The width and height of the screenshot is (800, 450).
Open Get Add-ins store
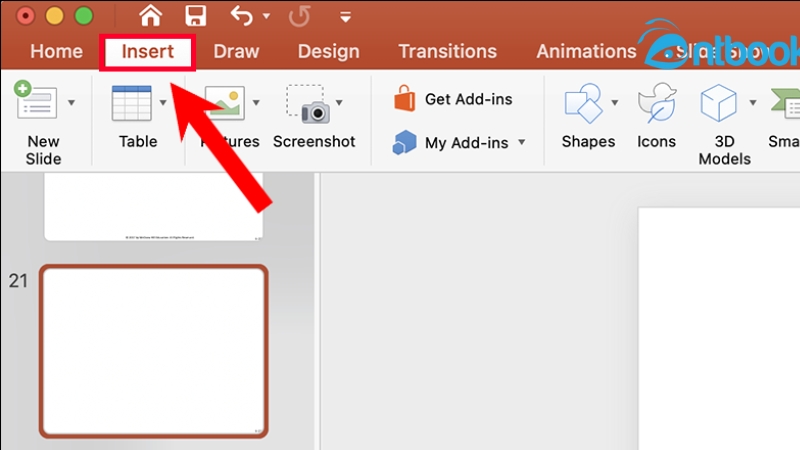click(x=455, y=99)
